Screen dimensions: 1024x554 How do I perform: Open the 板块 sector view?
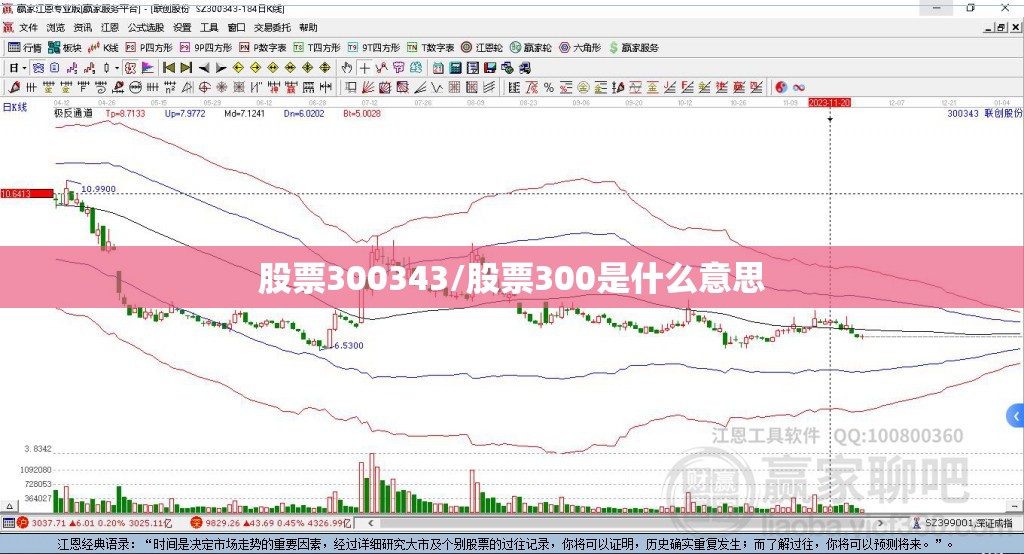pyautogui.click(x=65, y=48)
